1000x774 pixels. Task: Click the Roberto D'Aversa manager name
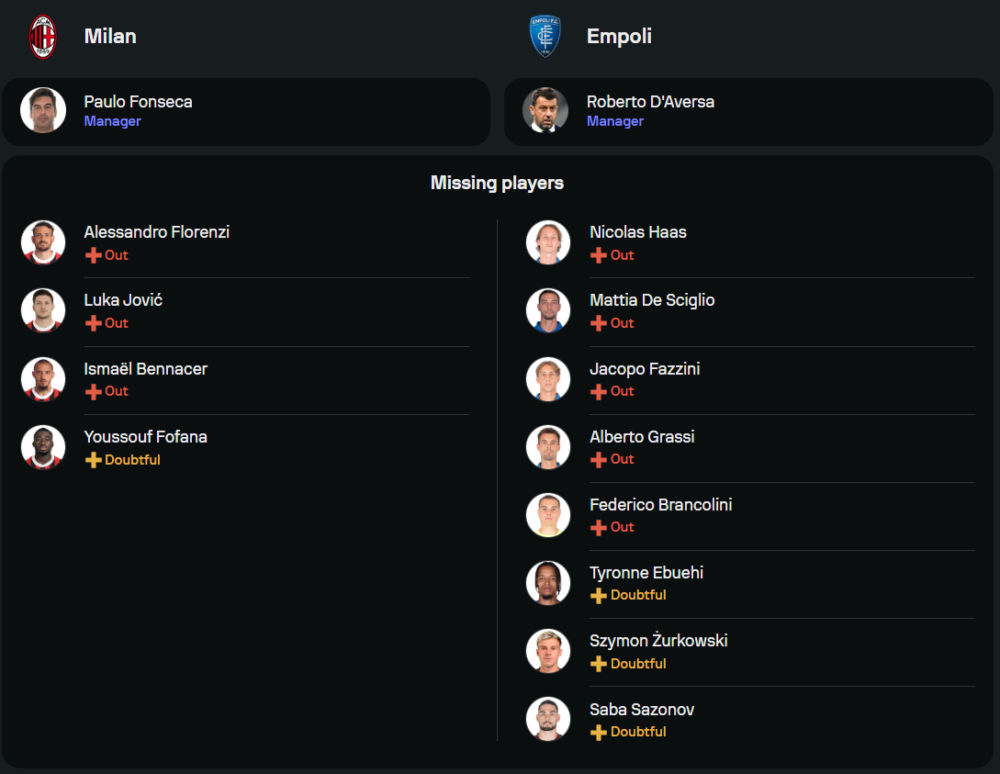click(x=650, y=102)
